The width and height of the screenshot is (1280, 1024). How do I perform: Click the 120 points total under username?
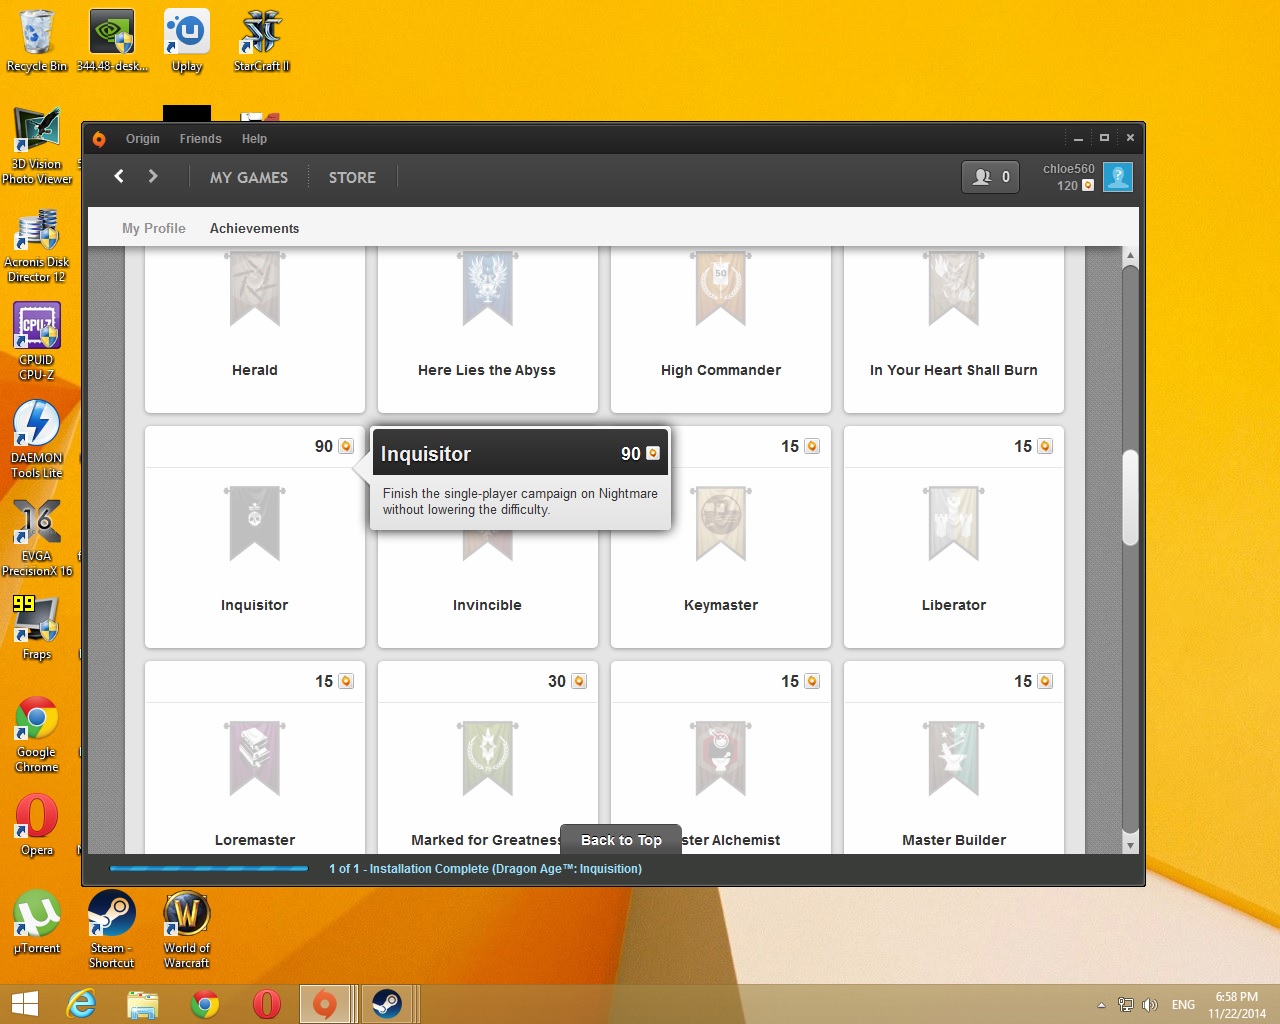[1067, 185]
